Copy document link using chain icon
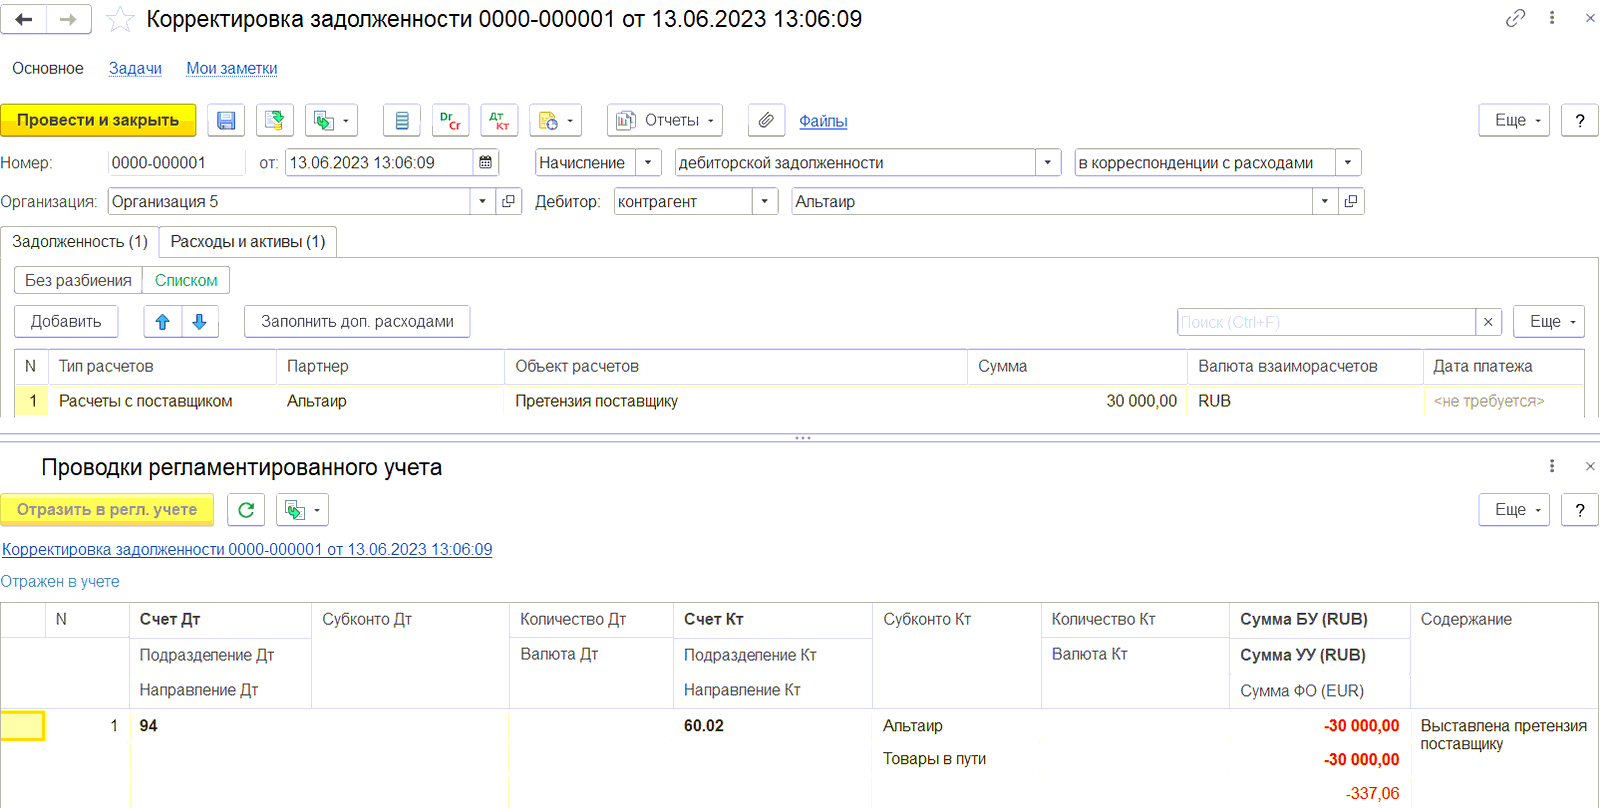 pos(1516,18)
